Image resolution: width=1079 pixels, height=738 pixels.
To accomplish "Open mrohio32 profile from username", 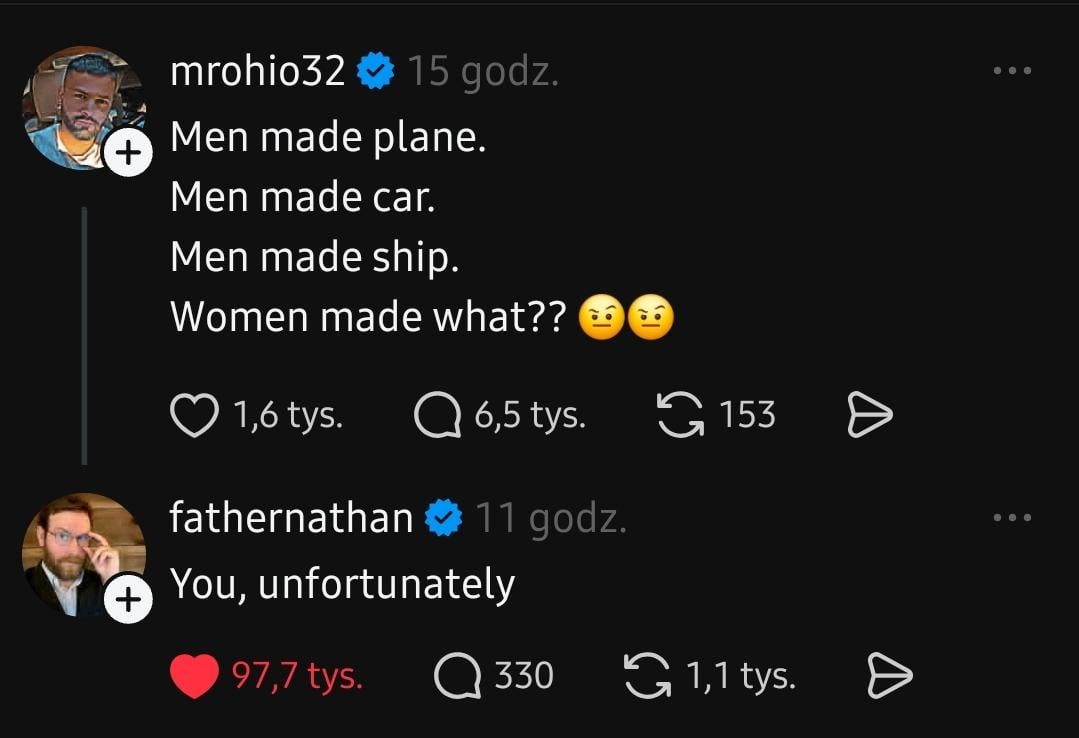I will coord(258,71).
